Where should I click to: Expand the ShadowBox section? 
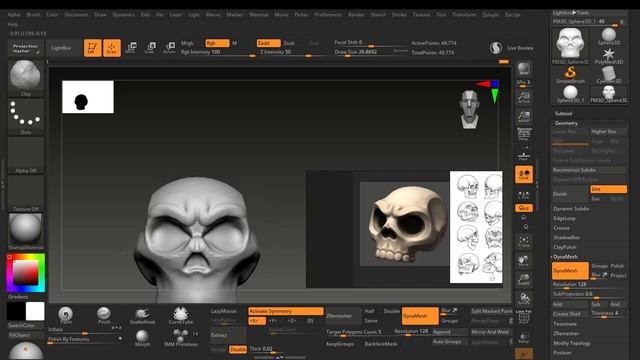(x=567, y=237)
